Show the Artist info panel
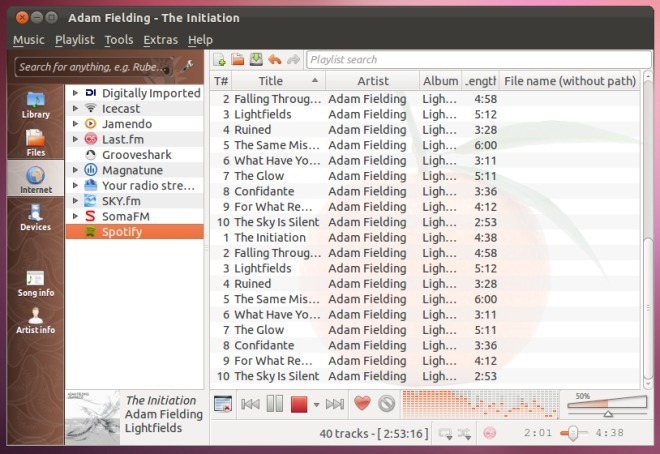 36,321
